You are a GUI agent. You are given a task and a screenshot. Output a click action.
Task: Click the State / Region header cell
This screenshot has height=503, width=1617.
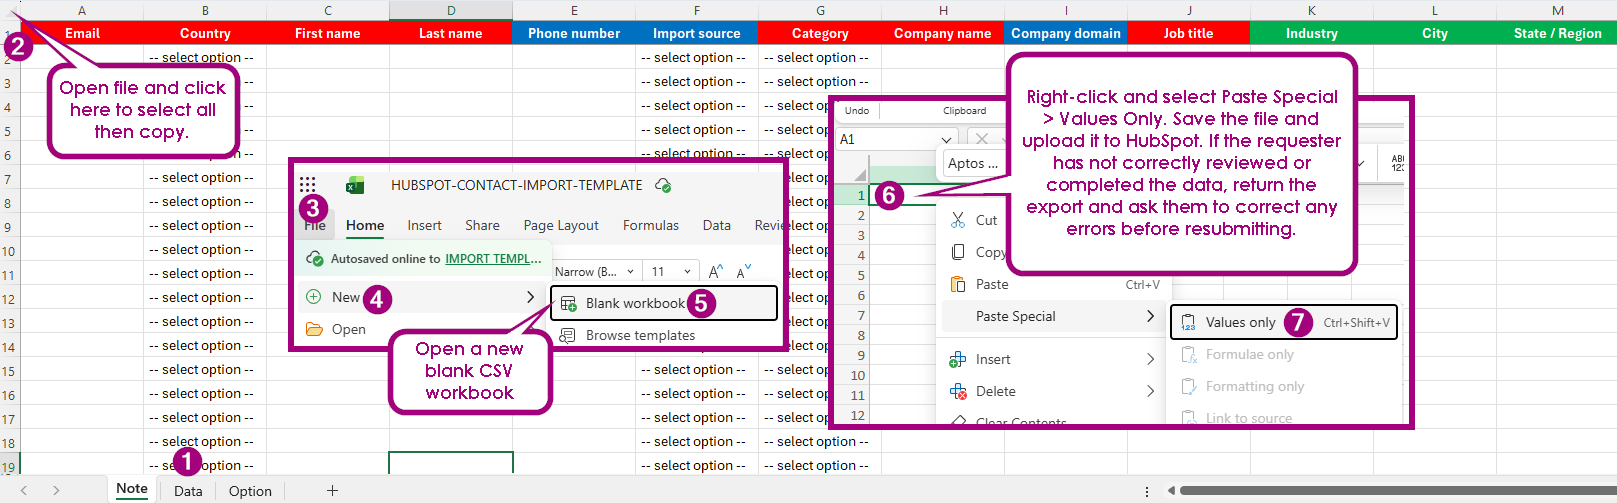tap(1557, 33)
